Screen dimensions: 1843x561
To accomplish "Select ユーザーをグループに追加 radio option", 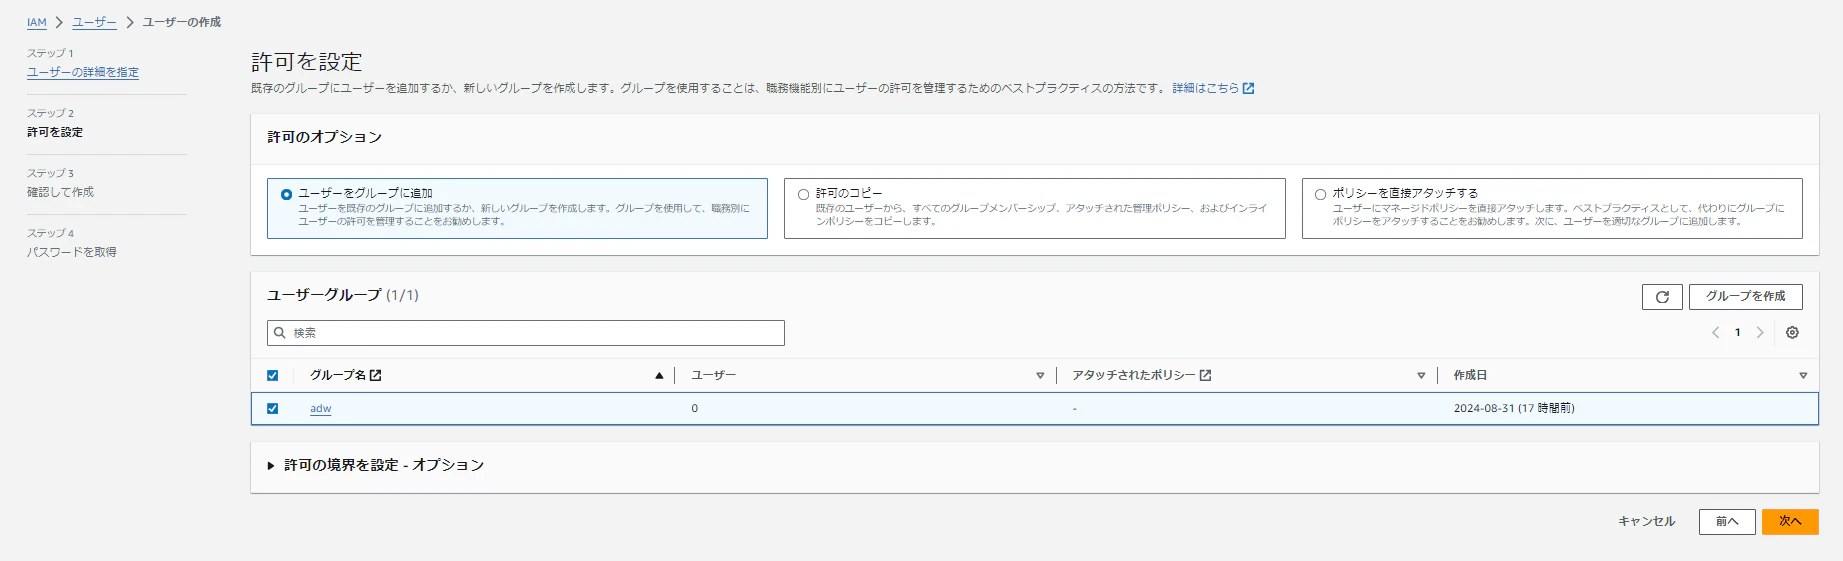I will point(286,194).
